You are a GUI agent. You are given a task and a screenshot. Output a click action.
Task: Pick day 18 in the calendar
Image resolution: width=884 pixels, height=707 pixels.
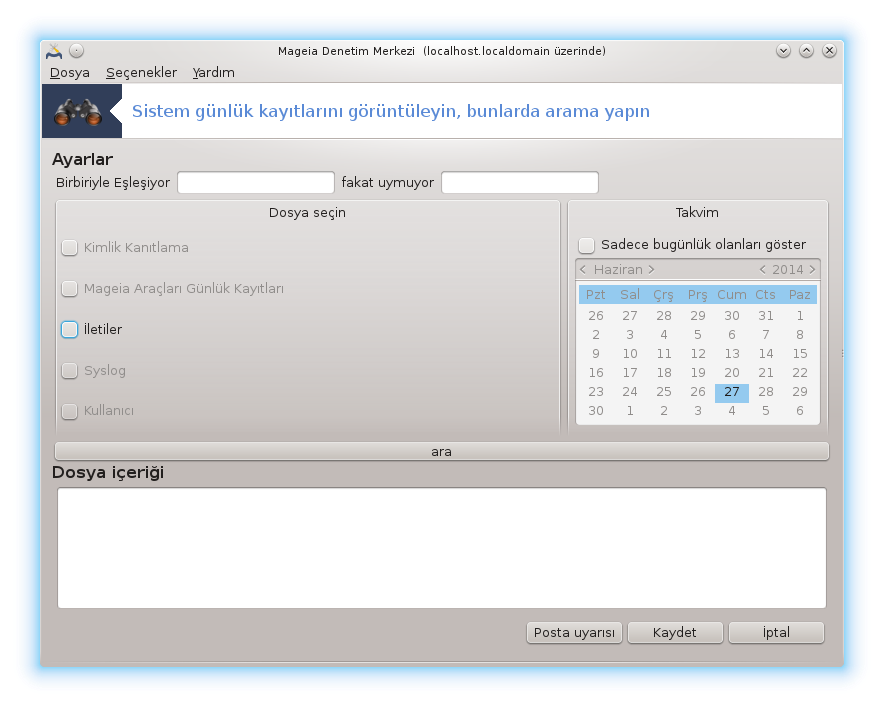tap(664, 373)
